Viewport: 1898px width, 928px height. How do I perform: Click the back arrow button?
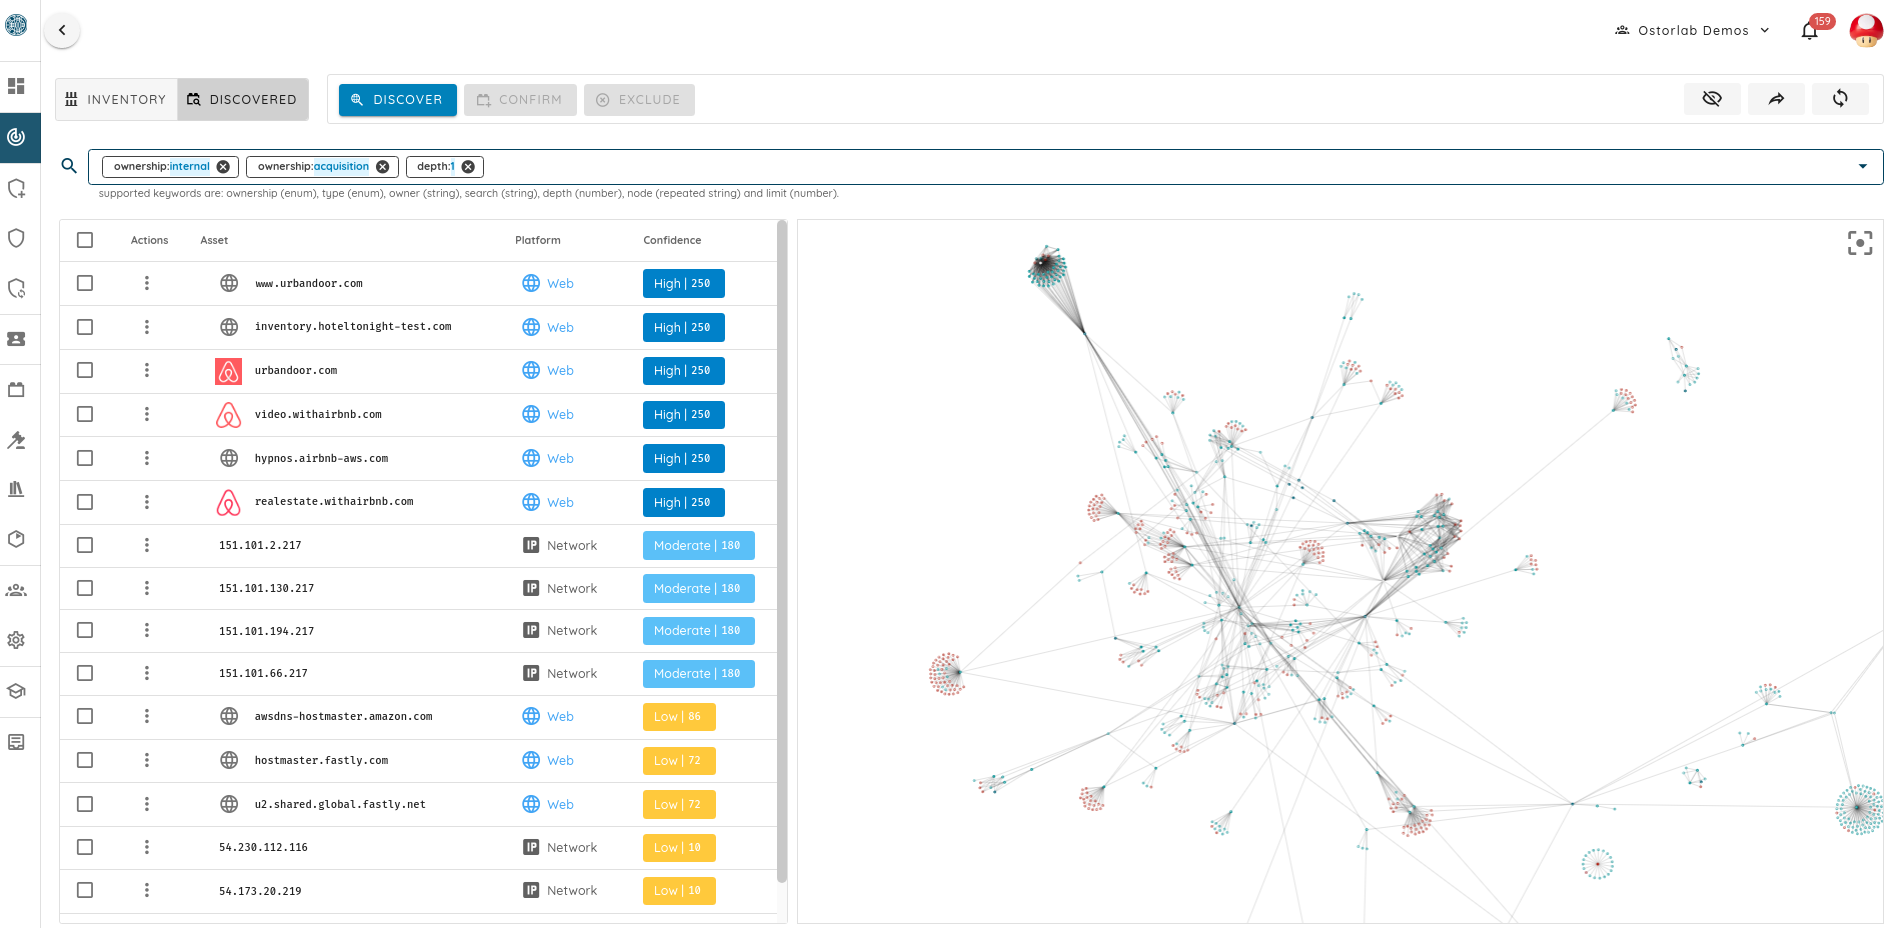tap(62, 30)
